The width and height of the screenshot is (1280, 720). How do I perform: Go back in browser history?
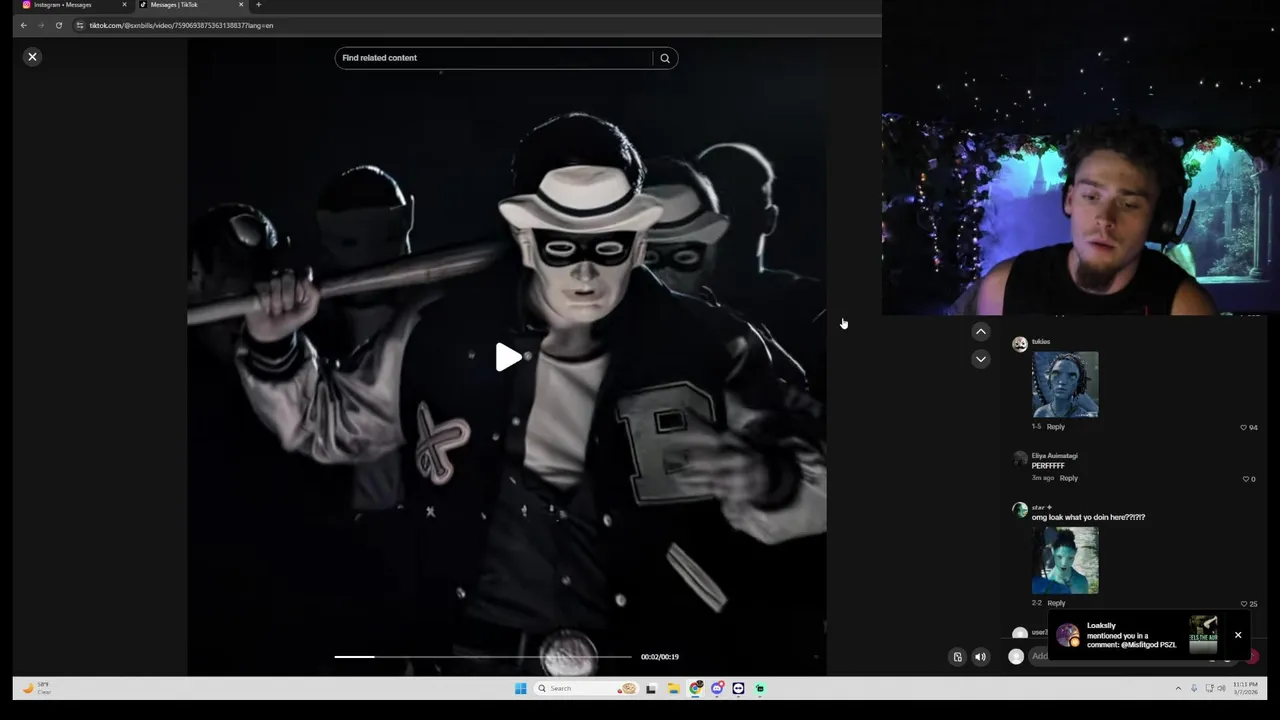point(23,25)
